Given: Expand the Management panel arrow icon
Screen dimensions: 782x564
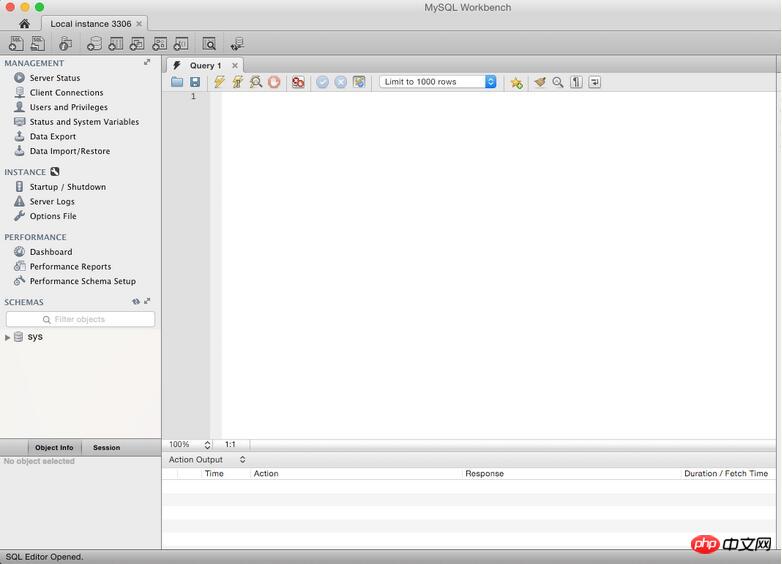Looking at the screenshot, I should coord(147,62).
